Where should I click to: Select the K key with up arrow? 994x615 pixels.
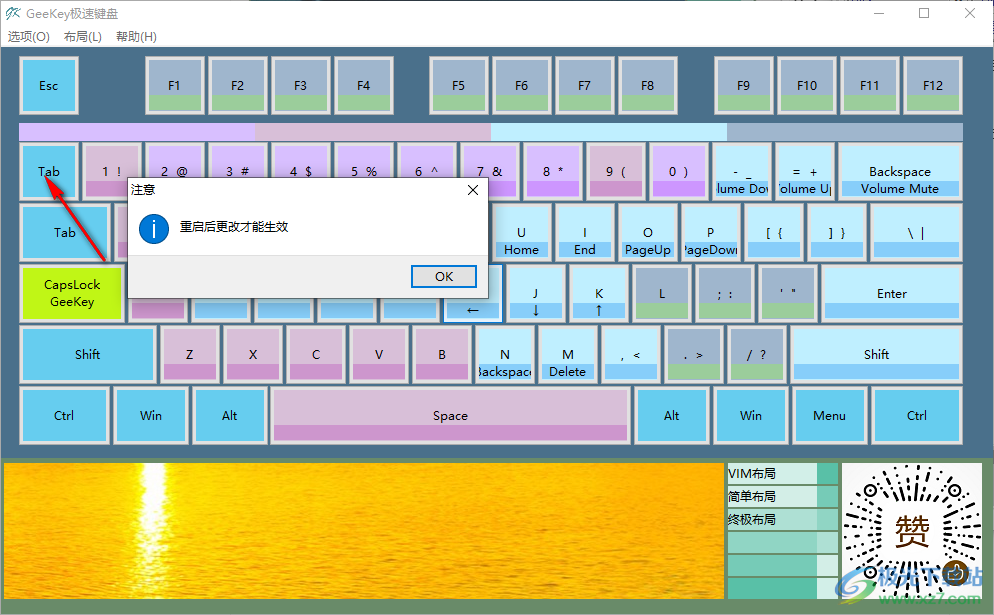coord(598,293)
